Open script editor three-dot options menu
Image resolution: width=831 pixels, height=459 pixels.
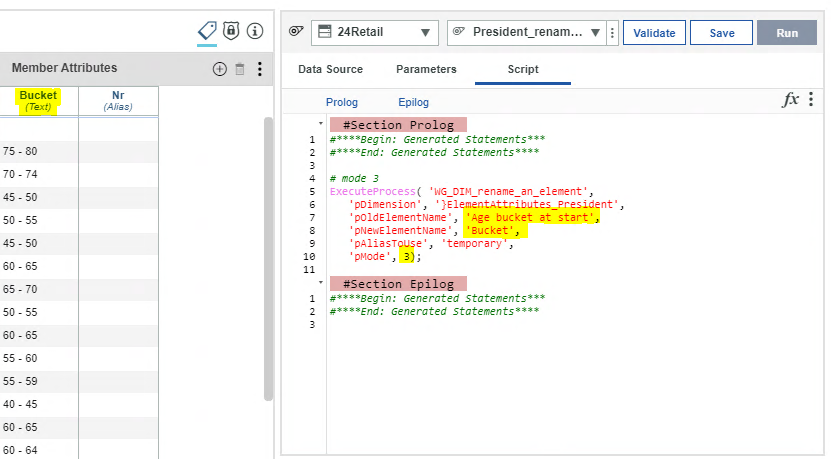(x=811, y=99)
